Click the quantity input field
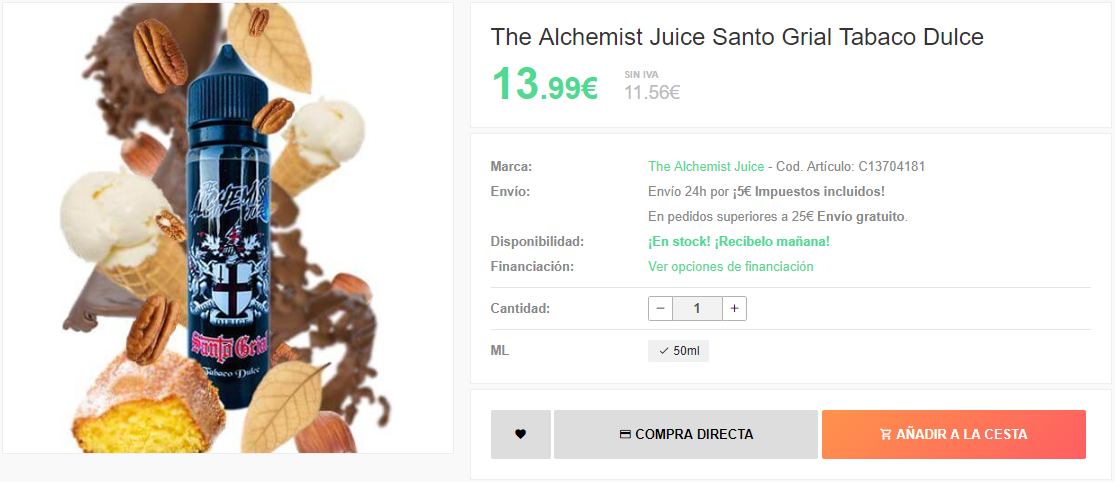1115x482 pixels. pyautogui.click(x=698, y=309)
